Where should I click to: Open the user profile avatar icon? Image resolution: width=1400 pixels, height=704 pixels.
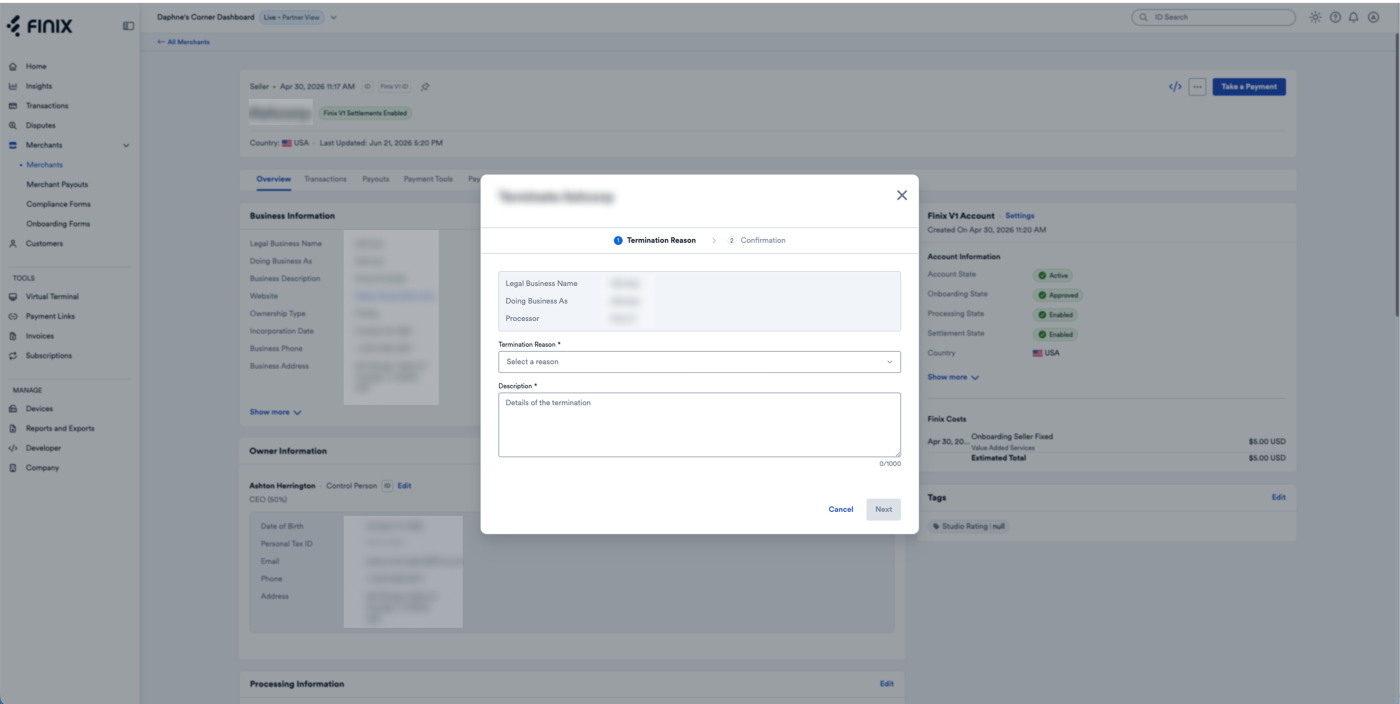[x=1373, y=17]
